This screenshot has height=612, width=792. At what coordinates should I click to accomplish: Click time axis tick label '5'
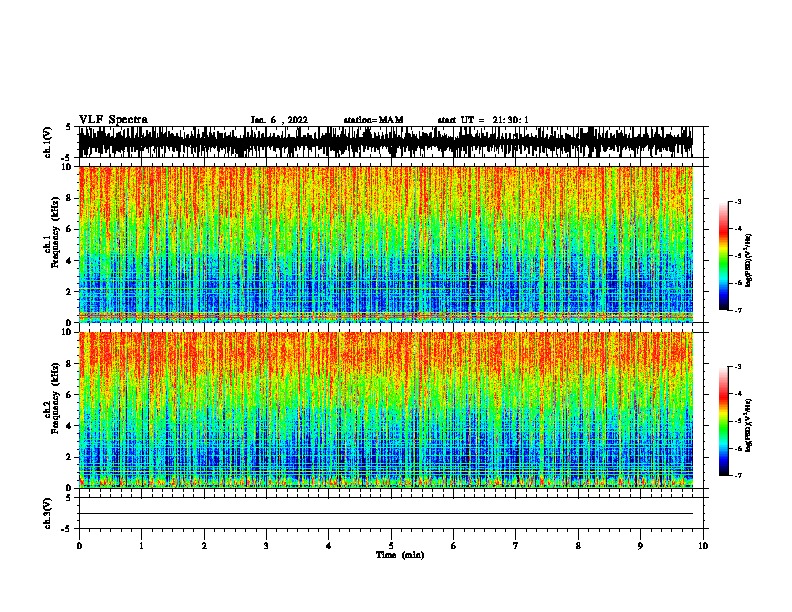click(391, 546)
